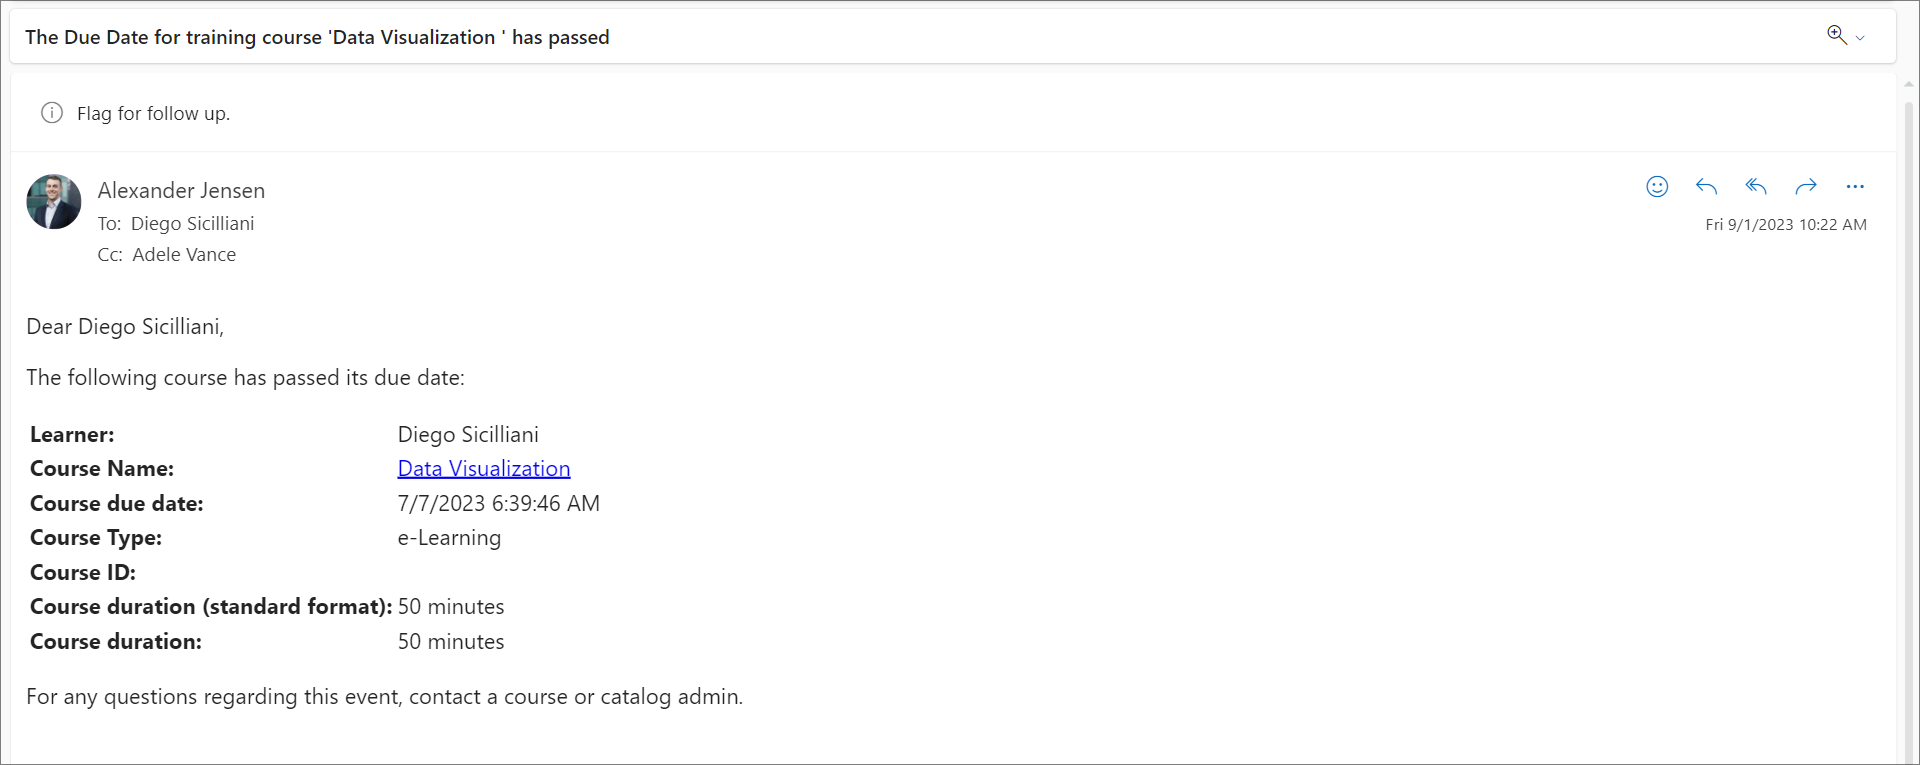React to the message with emoji icon
The image size is (1920, 765).
coord(1657,187)
